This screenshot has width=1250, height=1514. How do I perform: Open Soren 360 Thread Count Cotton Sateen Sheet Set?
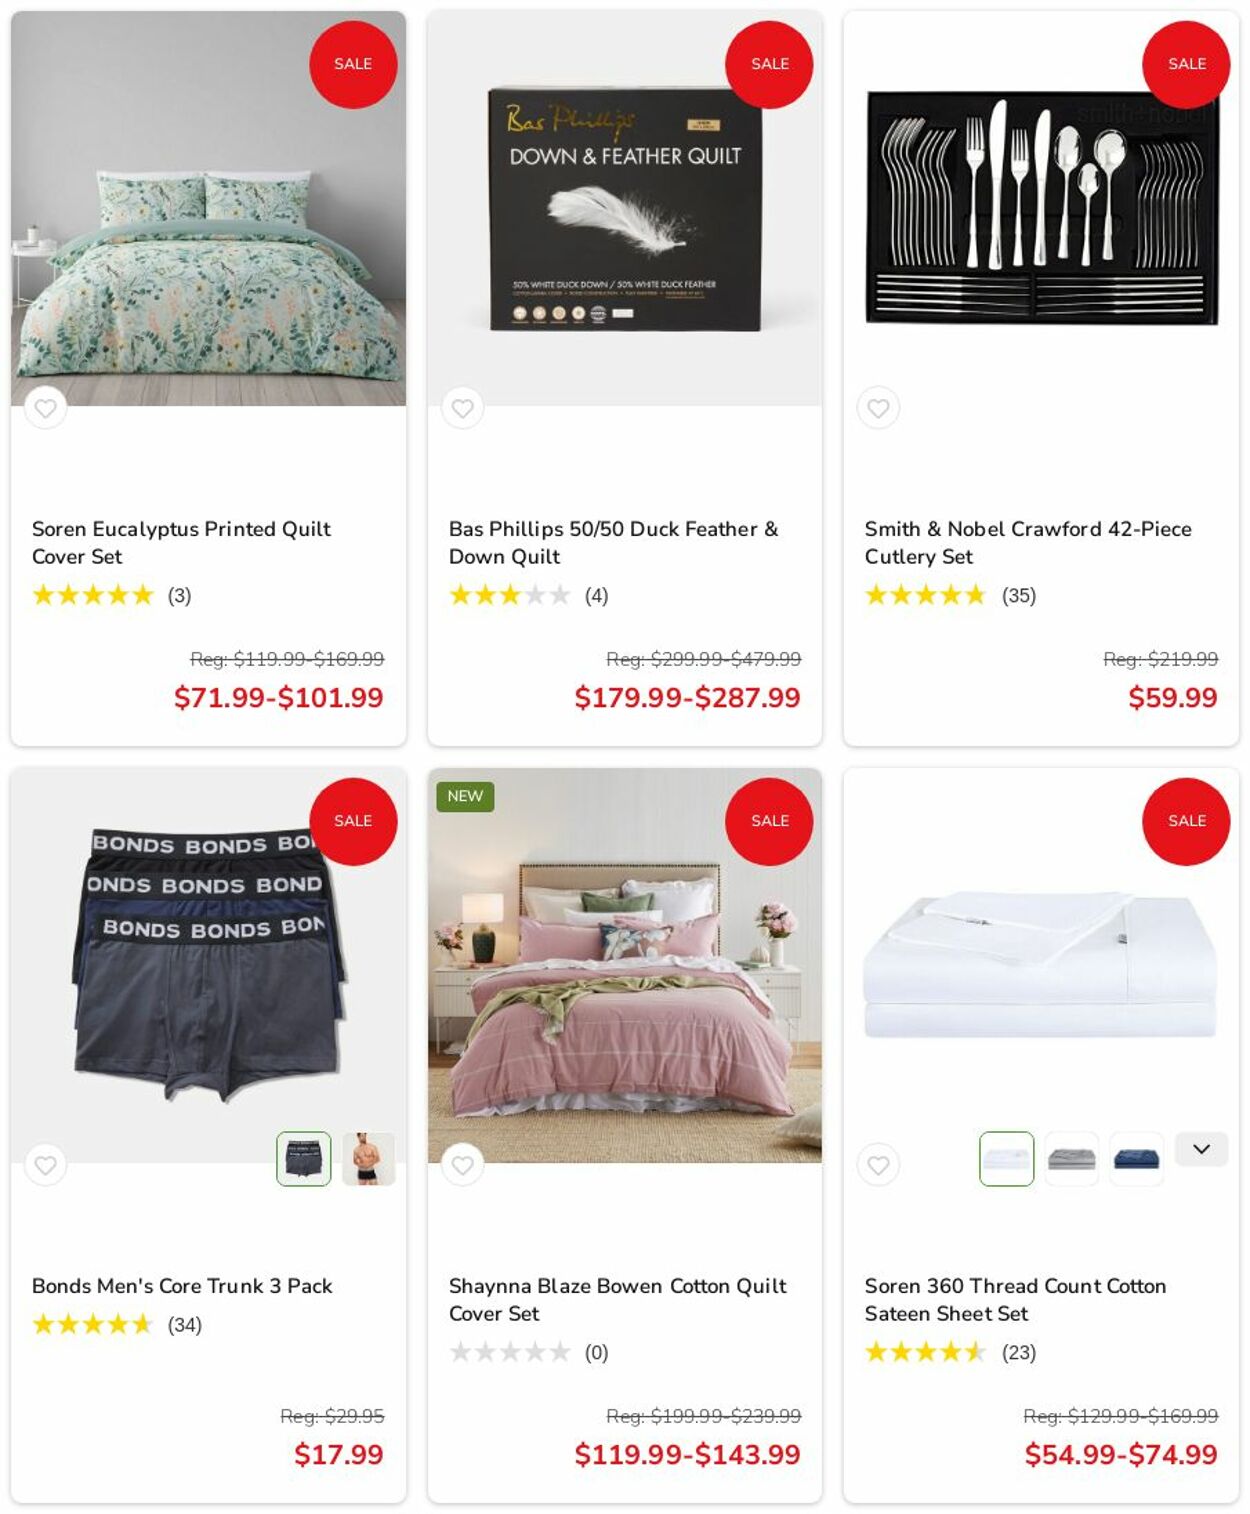[x=1015, y=1299]
